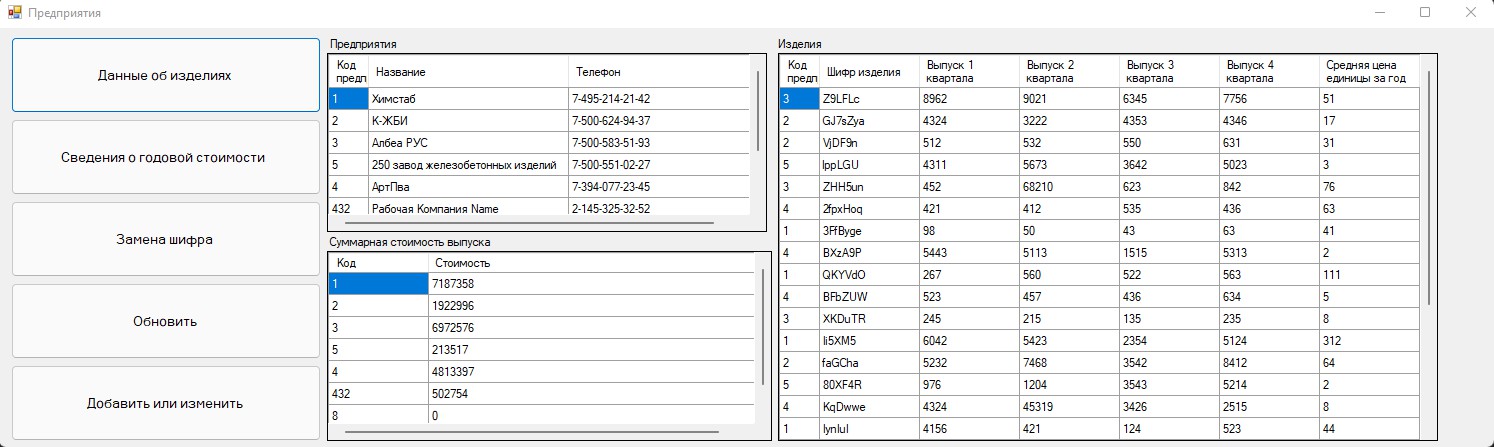The height and width of the screenshot is (447, 1494).
Task: Click "Стоимость" column header
Action: [590, 263]
